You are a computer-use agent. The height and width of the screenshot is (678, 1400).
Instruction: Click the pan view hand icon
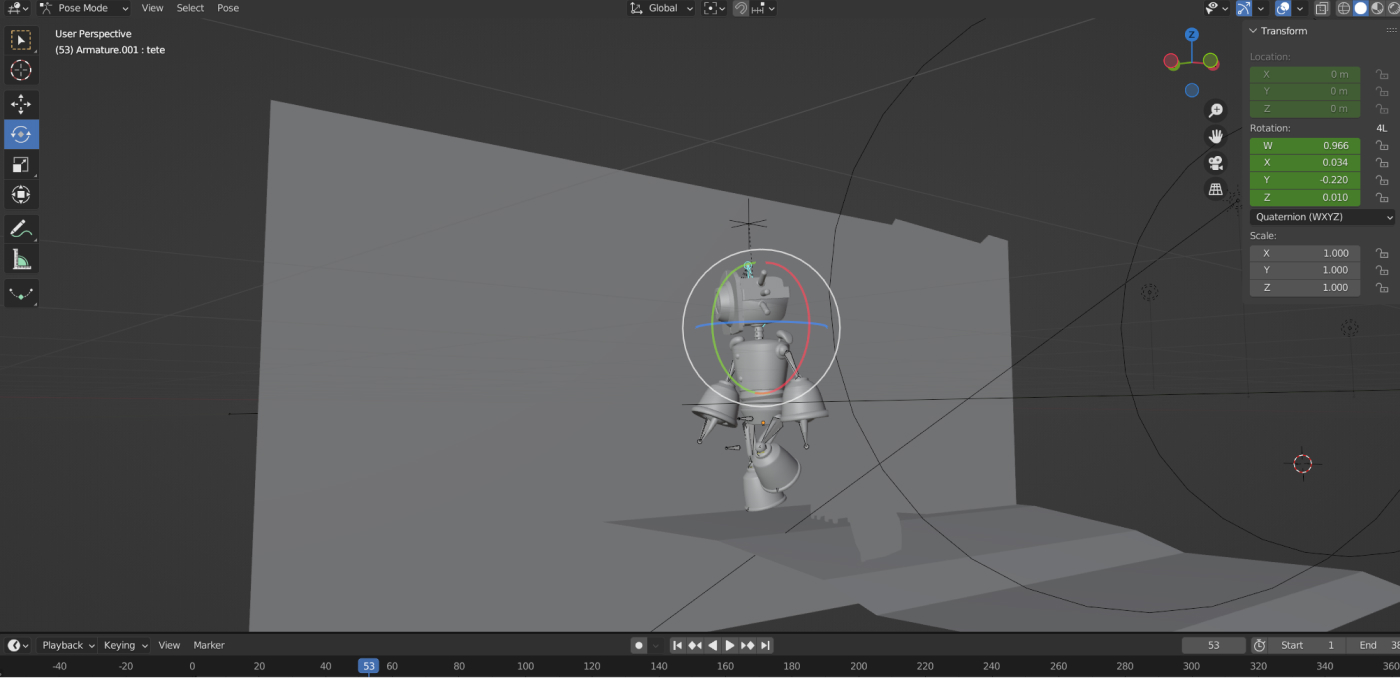[1216, 136]
